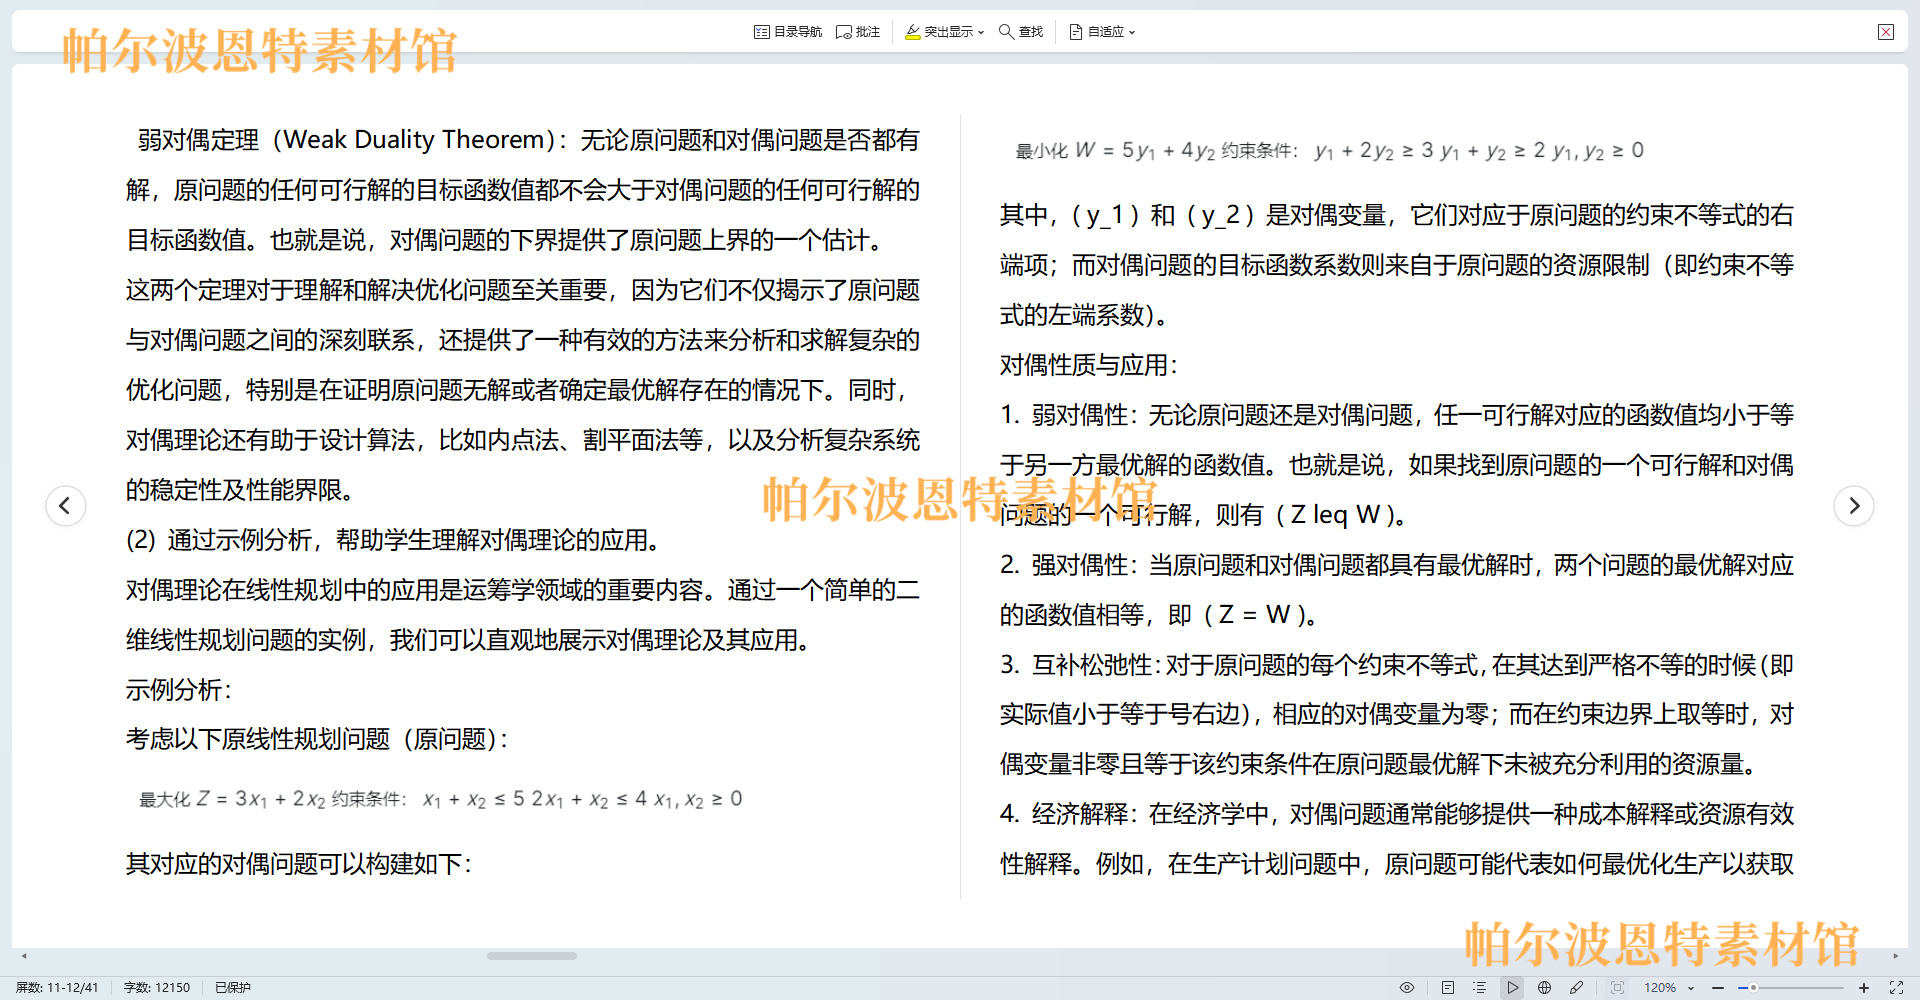Click the 目录导航 list icon
The height and width of the screenshot is (1000, 1920).
click(x=761, y=32)
